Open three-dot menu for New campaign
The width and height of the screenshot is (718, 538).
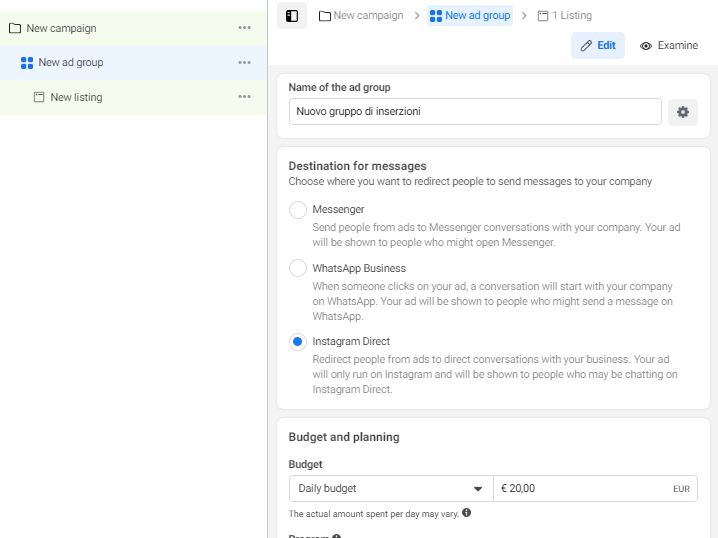click(x=245, y=28)
